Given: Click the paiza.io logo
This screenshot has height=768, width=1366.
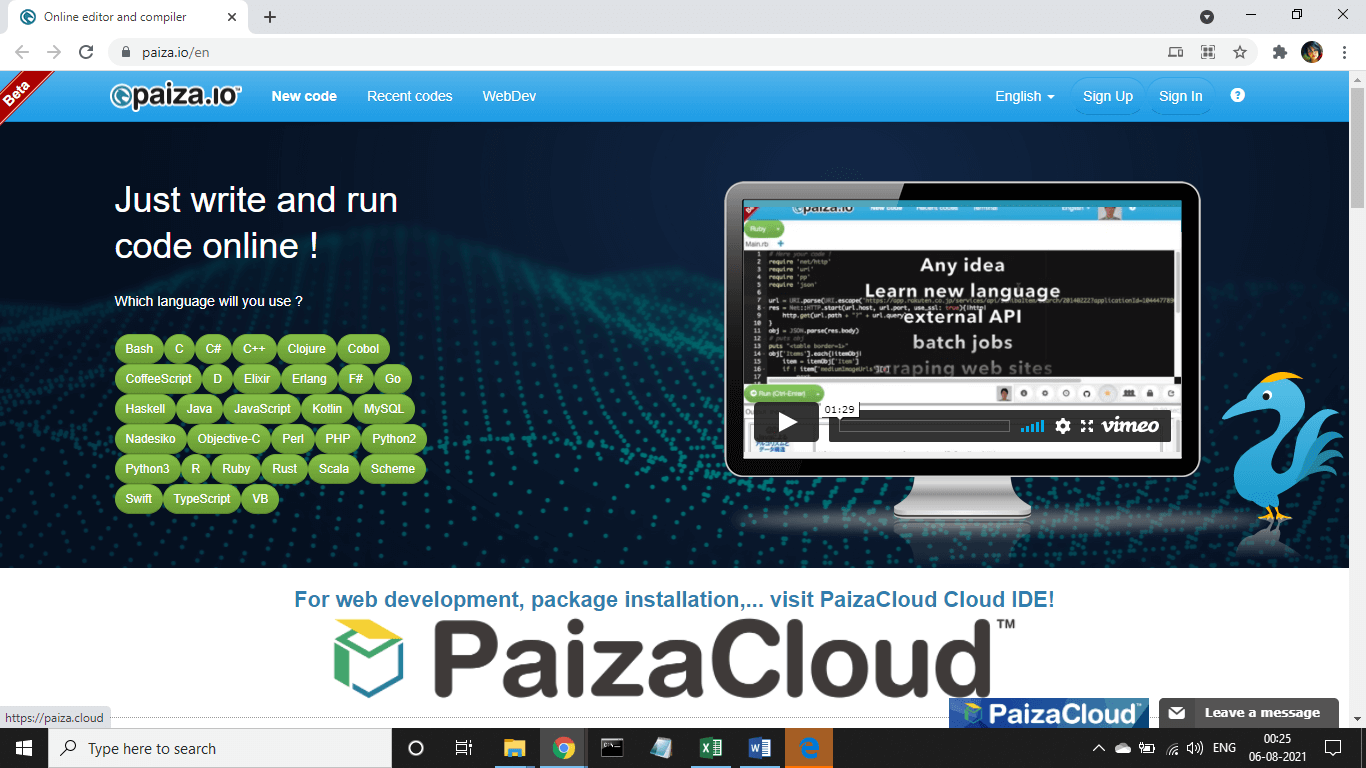Looking at the screenshot, I should coord(176,96).
